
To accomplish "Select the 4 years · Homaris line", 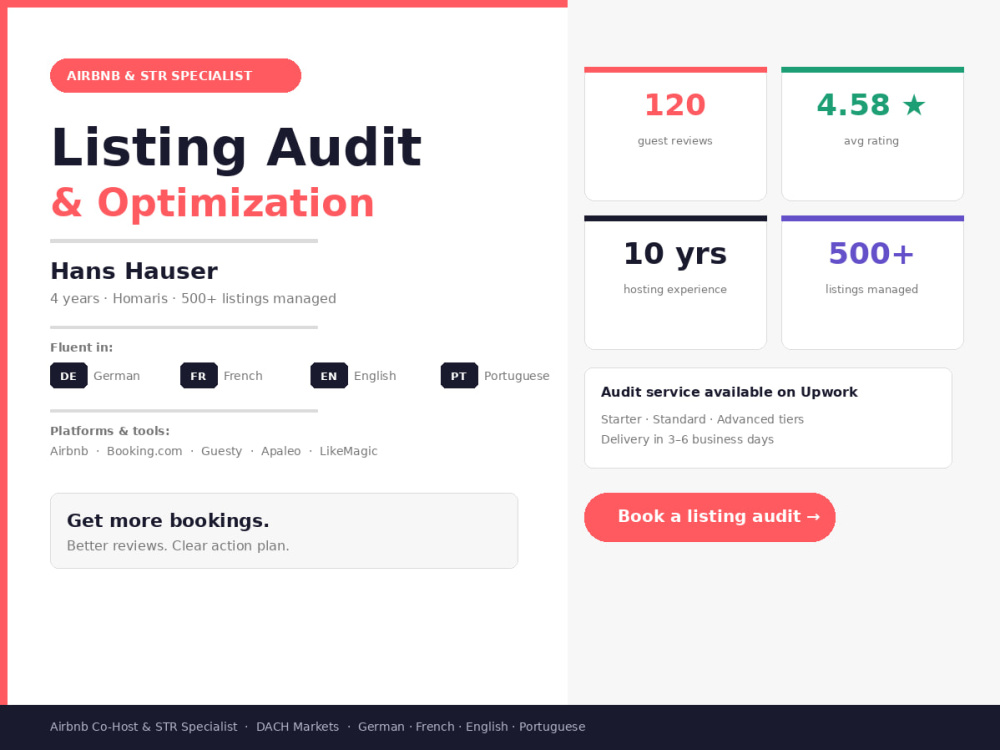I will tap(193, 298).
